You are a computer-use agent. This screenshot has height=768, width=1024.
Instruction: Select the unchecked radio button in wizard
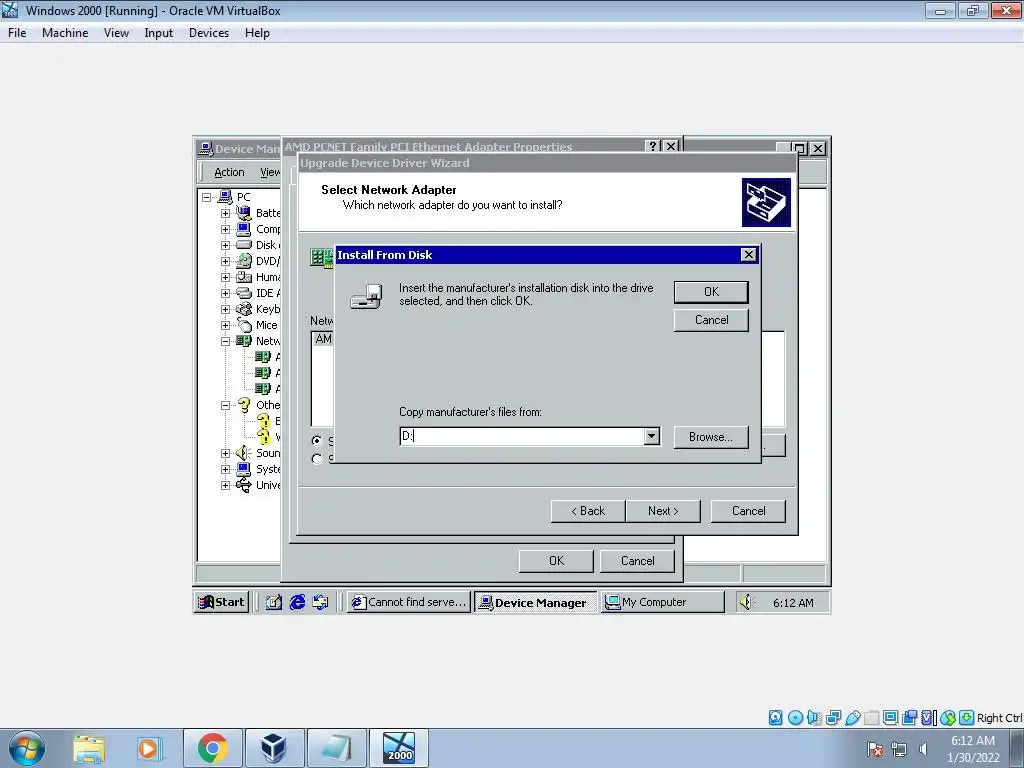[317, 458]
